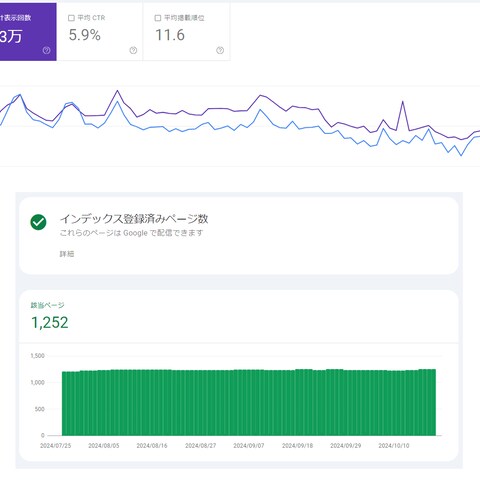Click the green checkmark status icon
480x480 pixels.
coord(38,222)
